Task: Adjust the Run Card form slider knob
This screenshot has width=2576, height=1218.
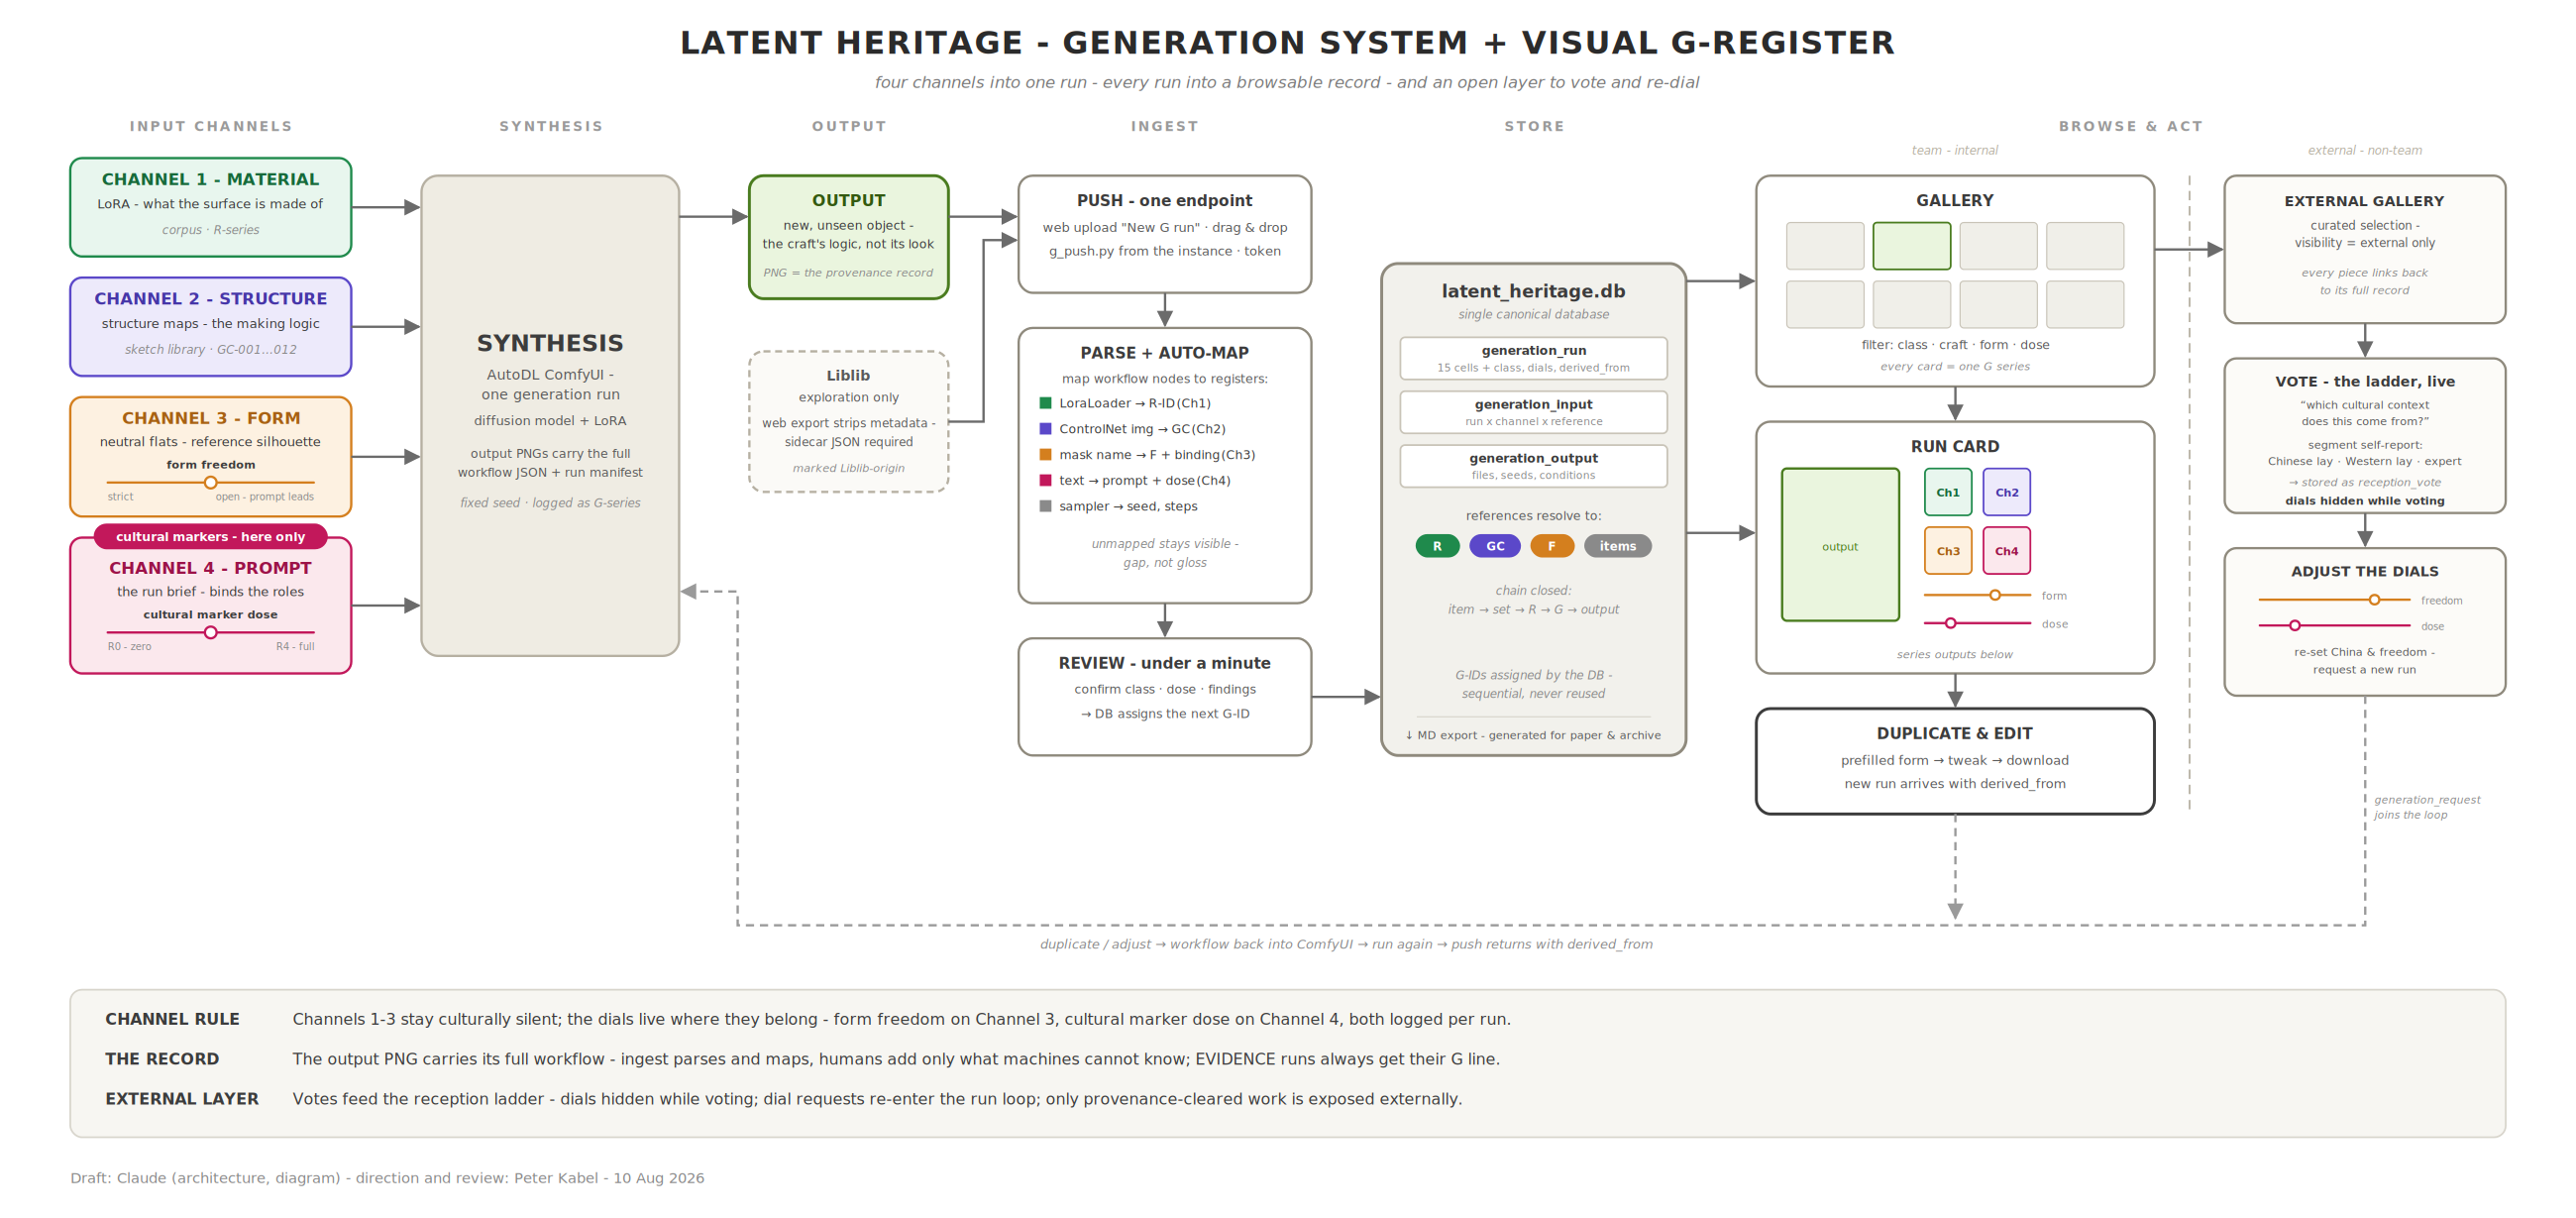Action: coord(1995,595)
